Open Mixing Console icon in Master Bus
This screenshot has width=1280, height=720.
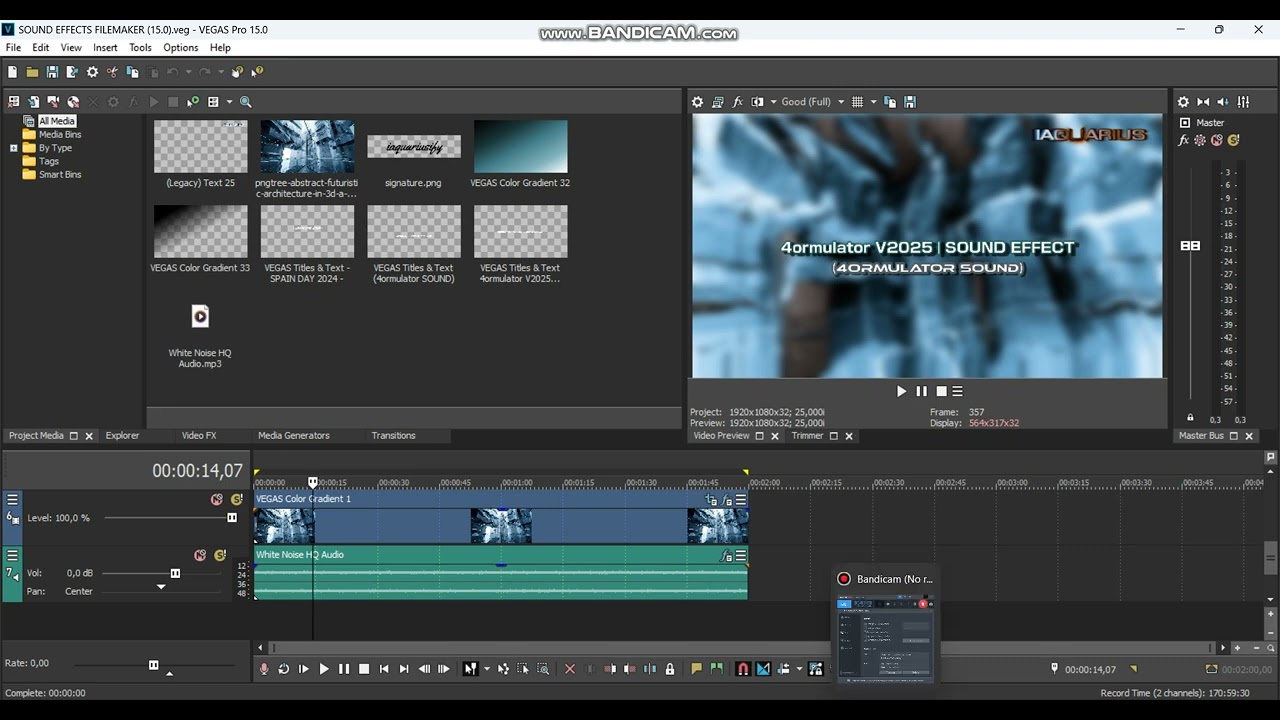coord(1243,102)
